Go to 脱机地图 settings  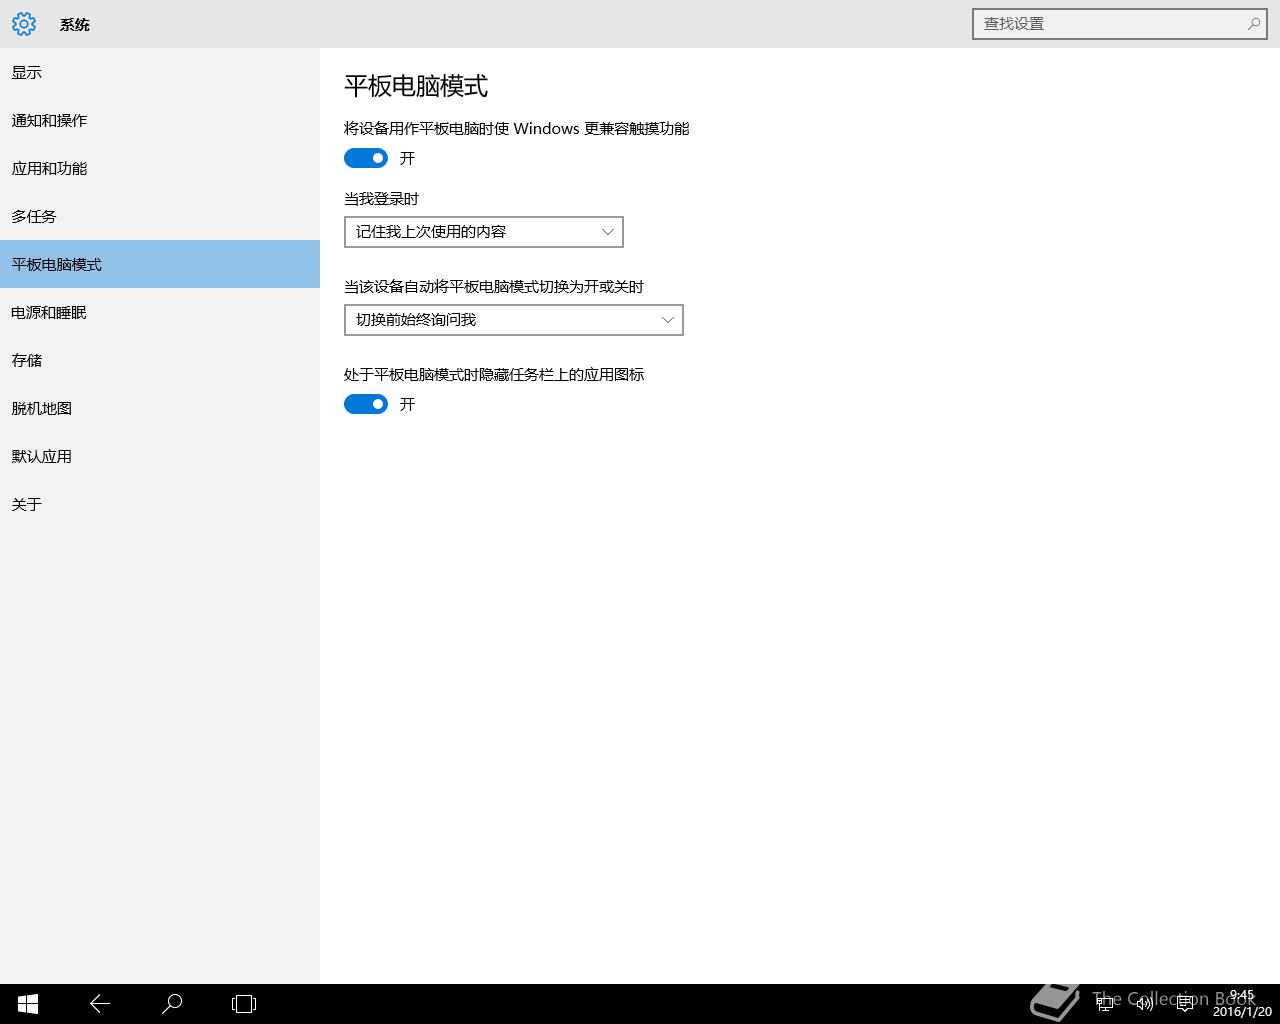pos(160,408)
